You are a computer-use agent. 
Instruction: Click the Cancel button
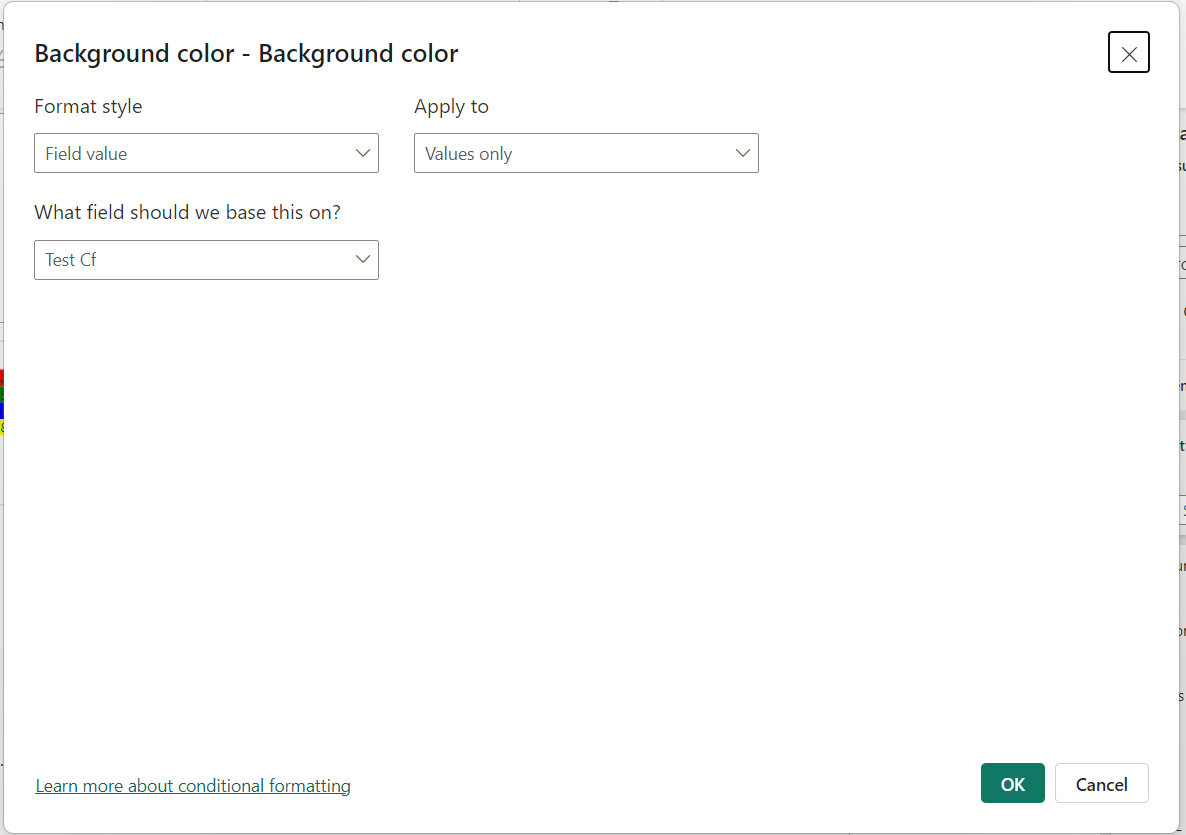click(x=1101, y=784)
